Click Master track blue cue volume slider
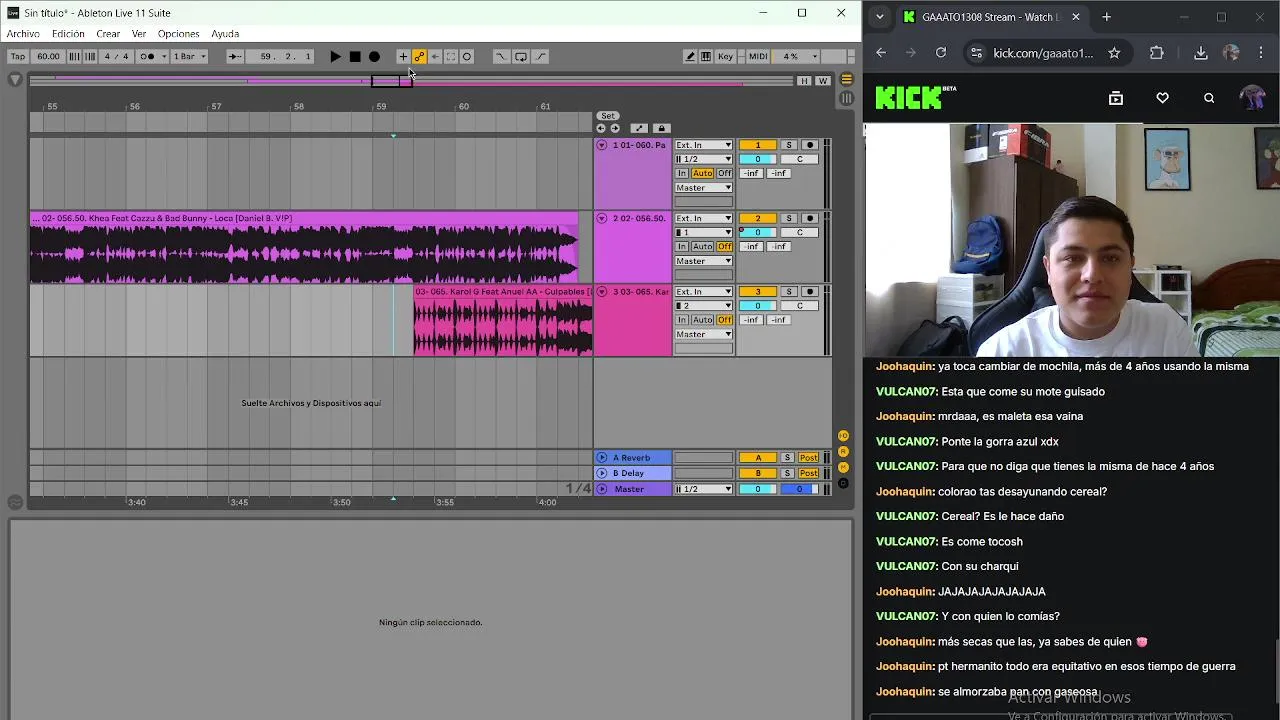The width and height of the screenshot is (1280, 720). 799,489
